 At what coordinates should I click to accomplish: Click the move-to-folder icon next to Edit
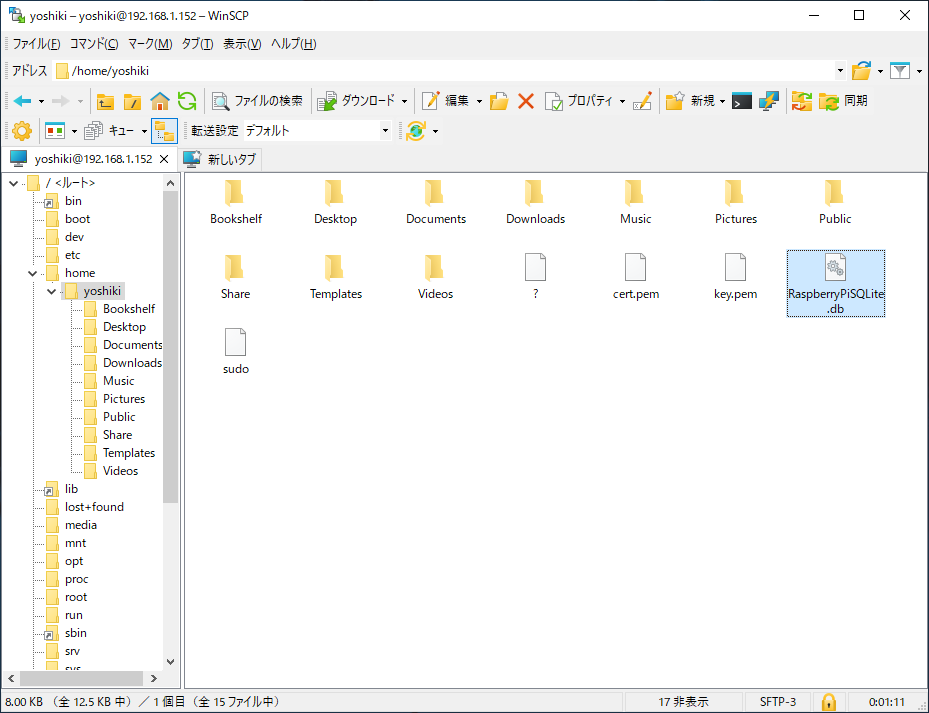tap(499, 101)
